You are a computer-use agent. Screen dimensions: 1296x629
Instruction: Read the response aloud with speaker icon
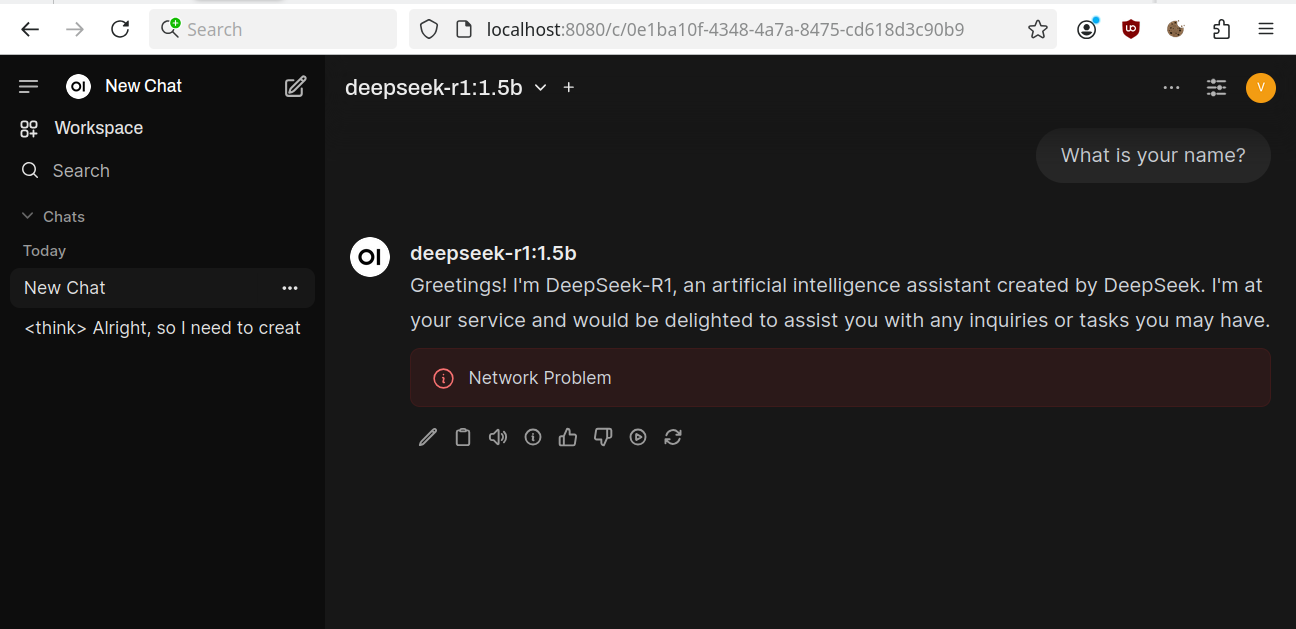tap(498, 437)
